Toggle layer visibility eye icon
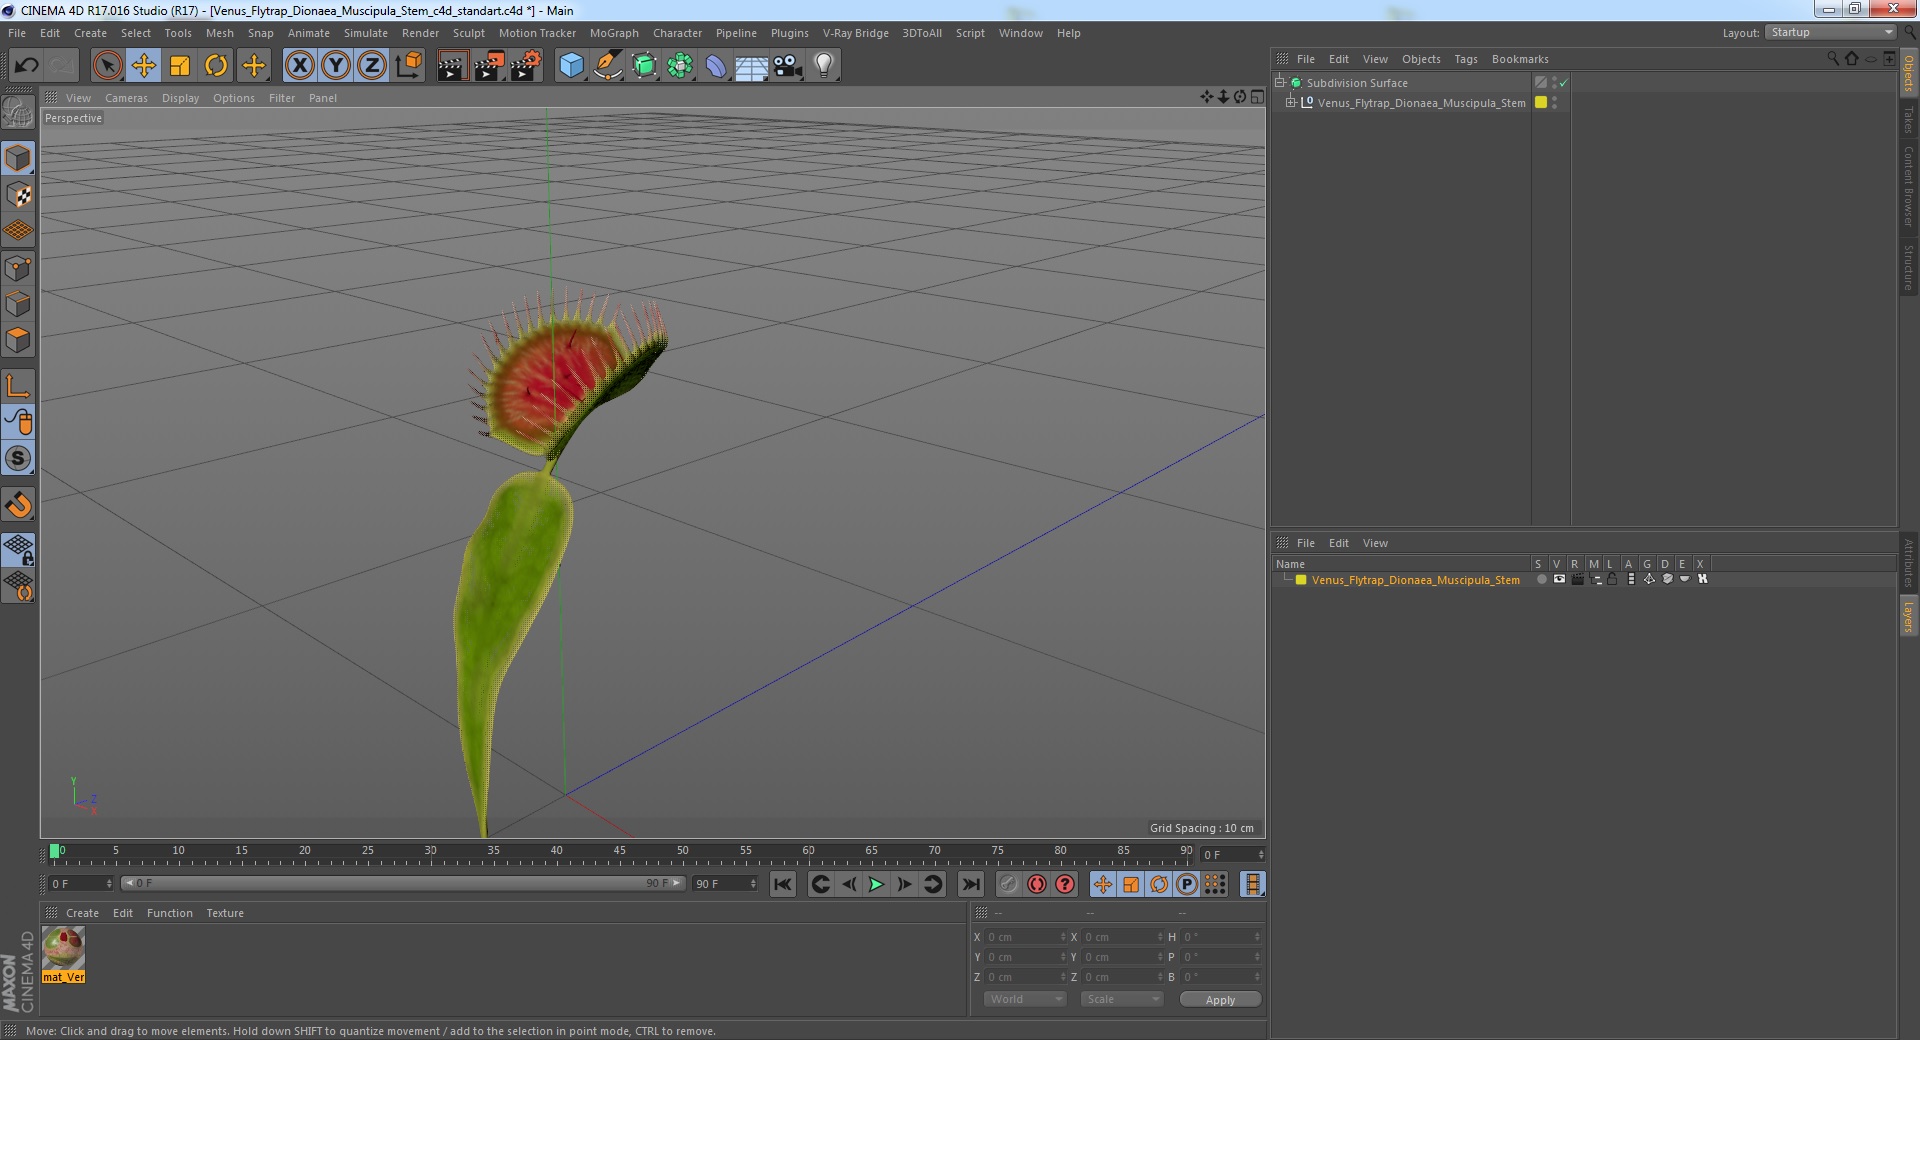This screenshot has width=1920, height=1158. click(1559, 579)
